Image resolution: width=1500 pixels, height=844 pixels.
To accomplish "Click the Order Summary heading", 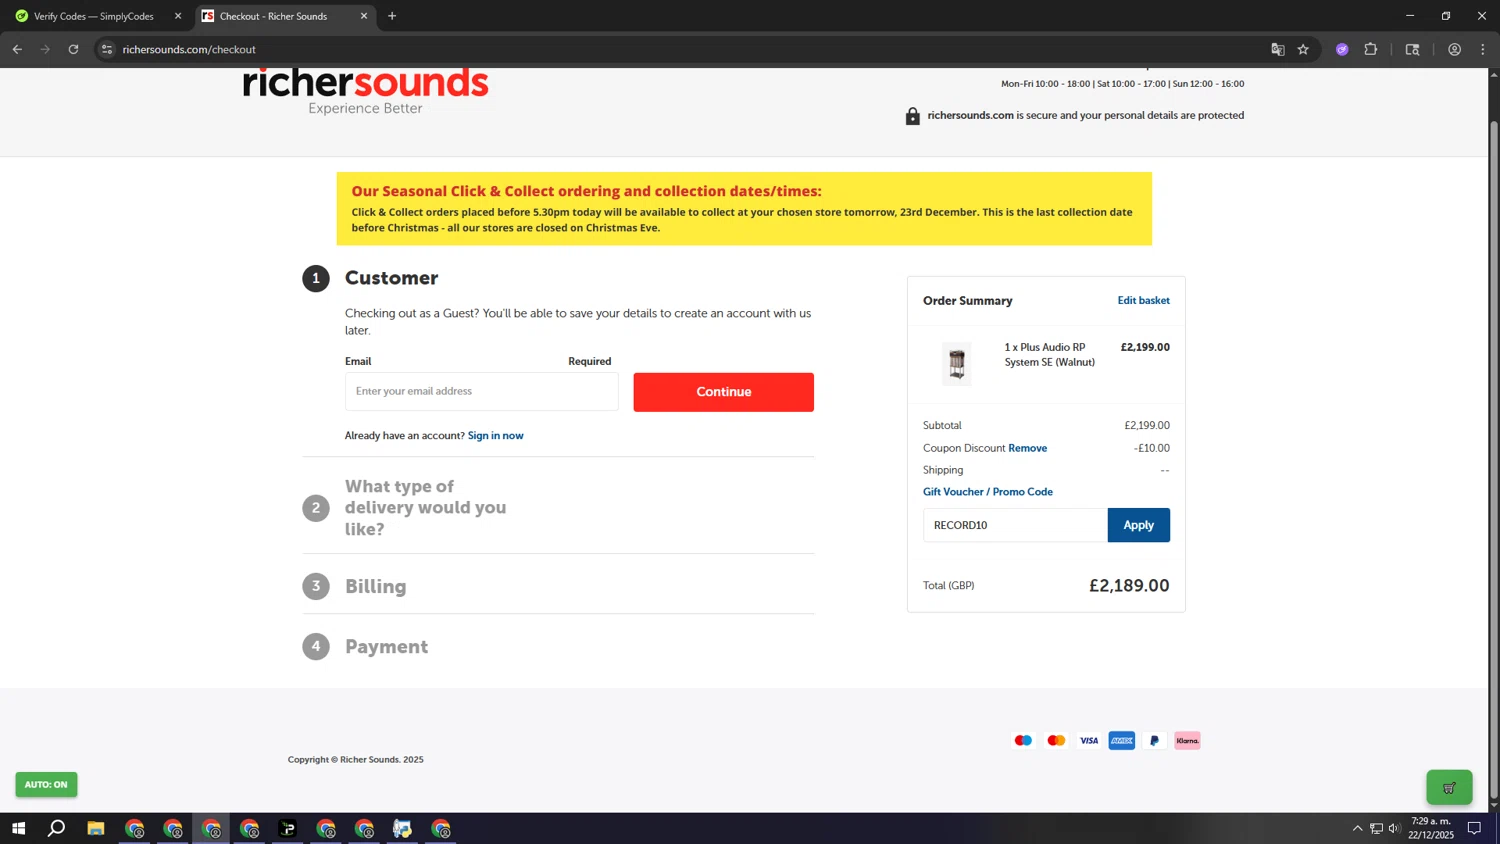I will click(x=967, y=301).
